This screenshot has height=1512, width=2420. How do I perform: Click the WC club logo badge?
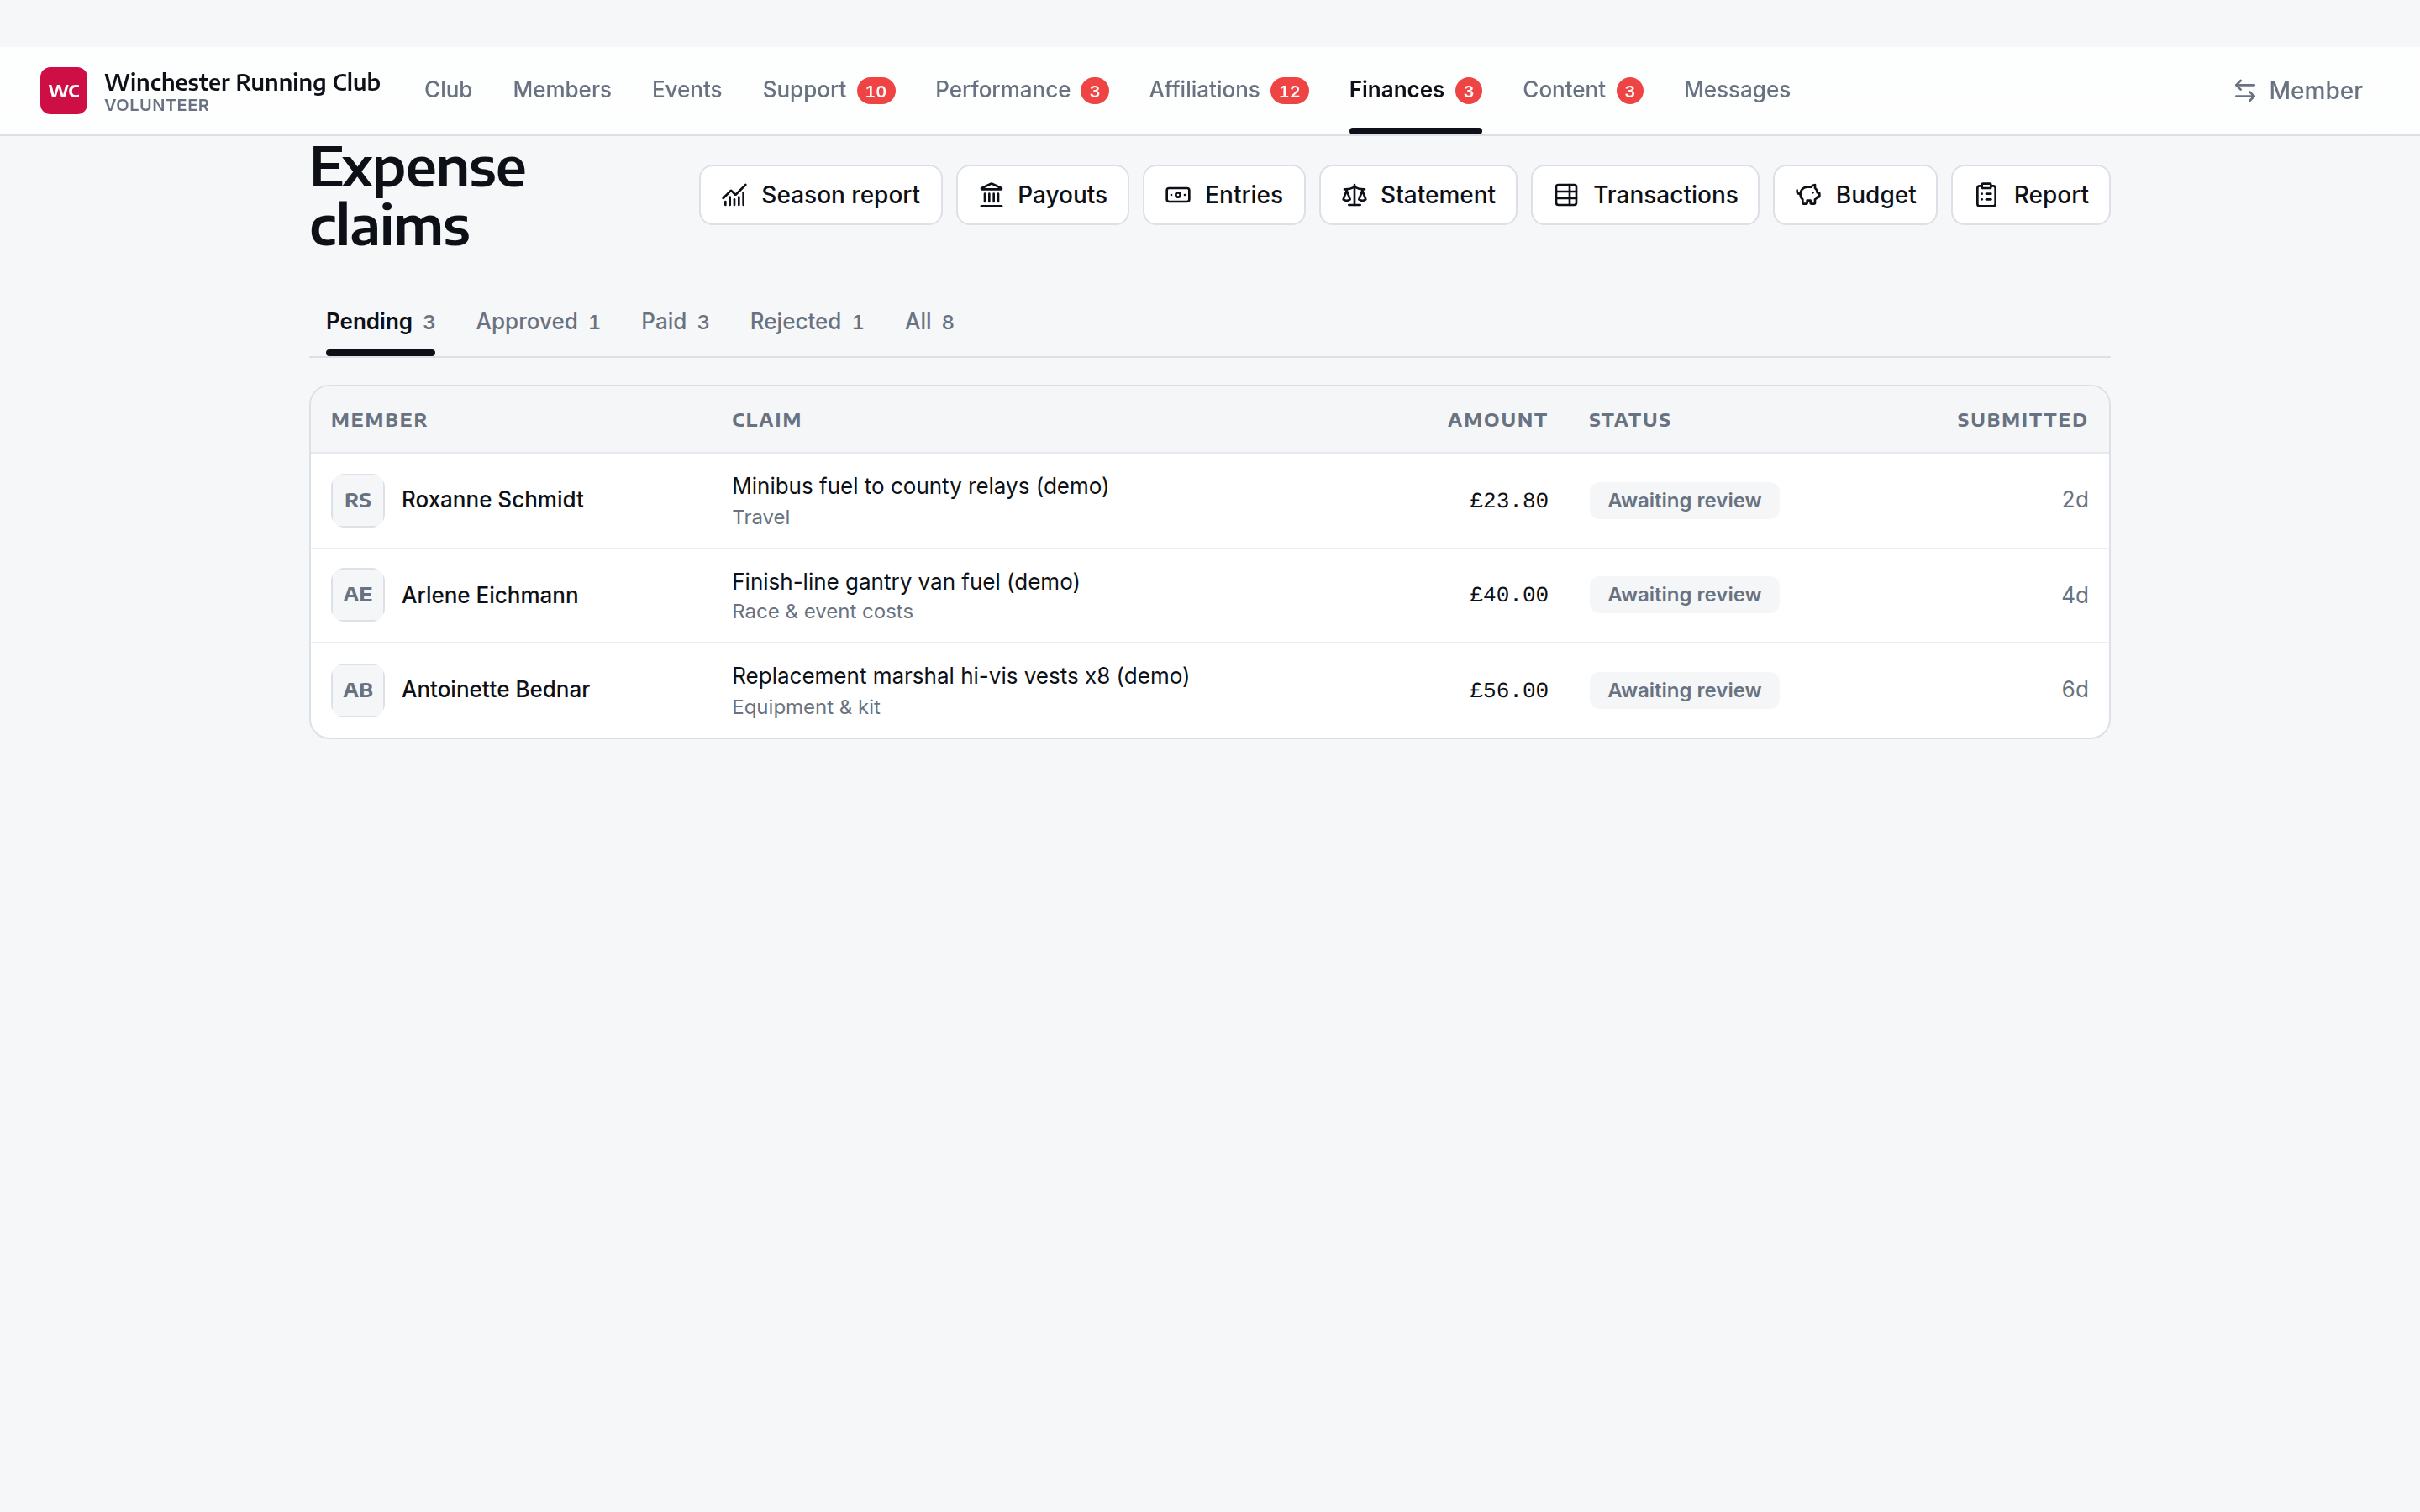(63, 90)
